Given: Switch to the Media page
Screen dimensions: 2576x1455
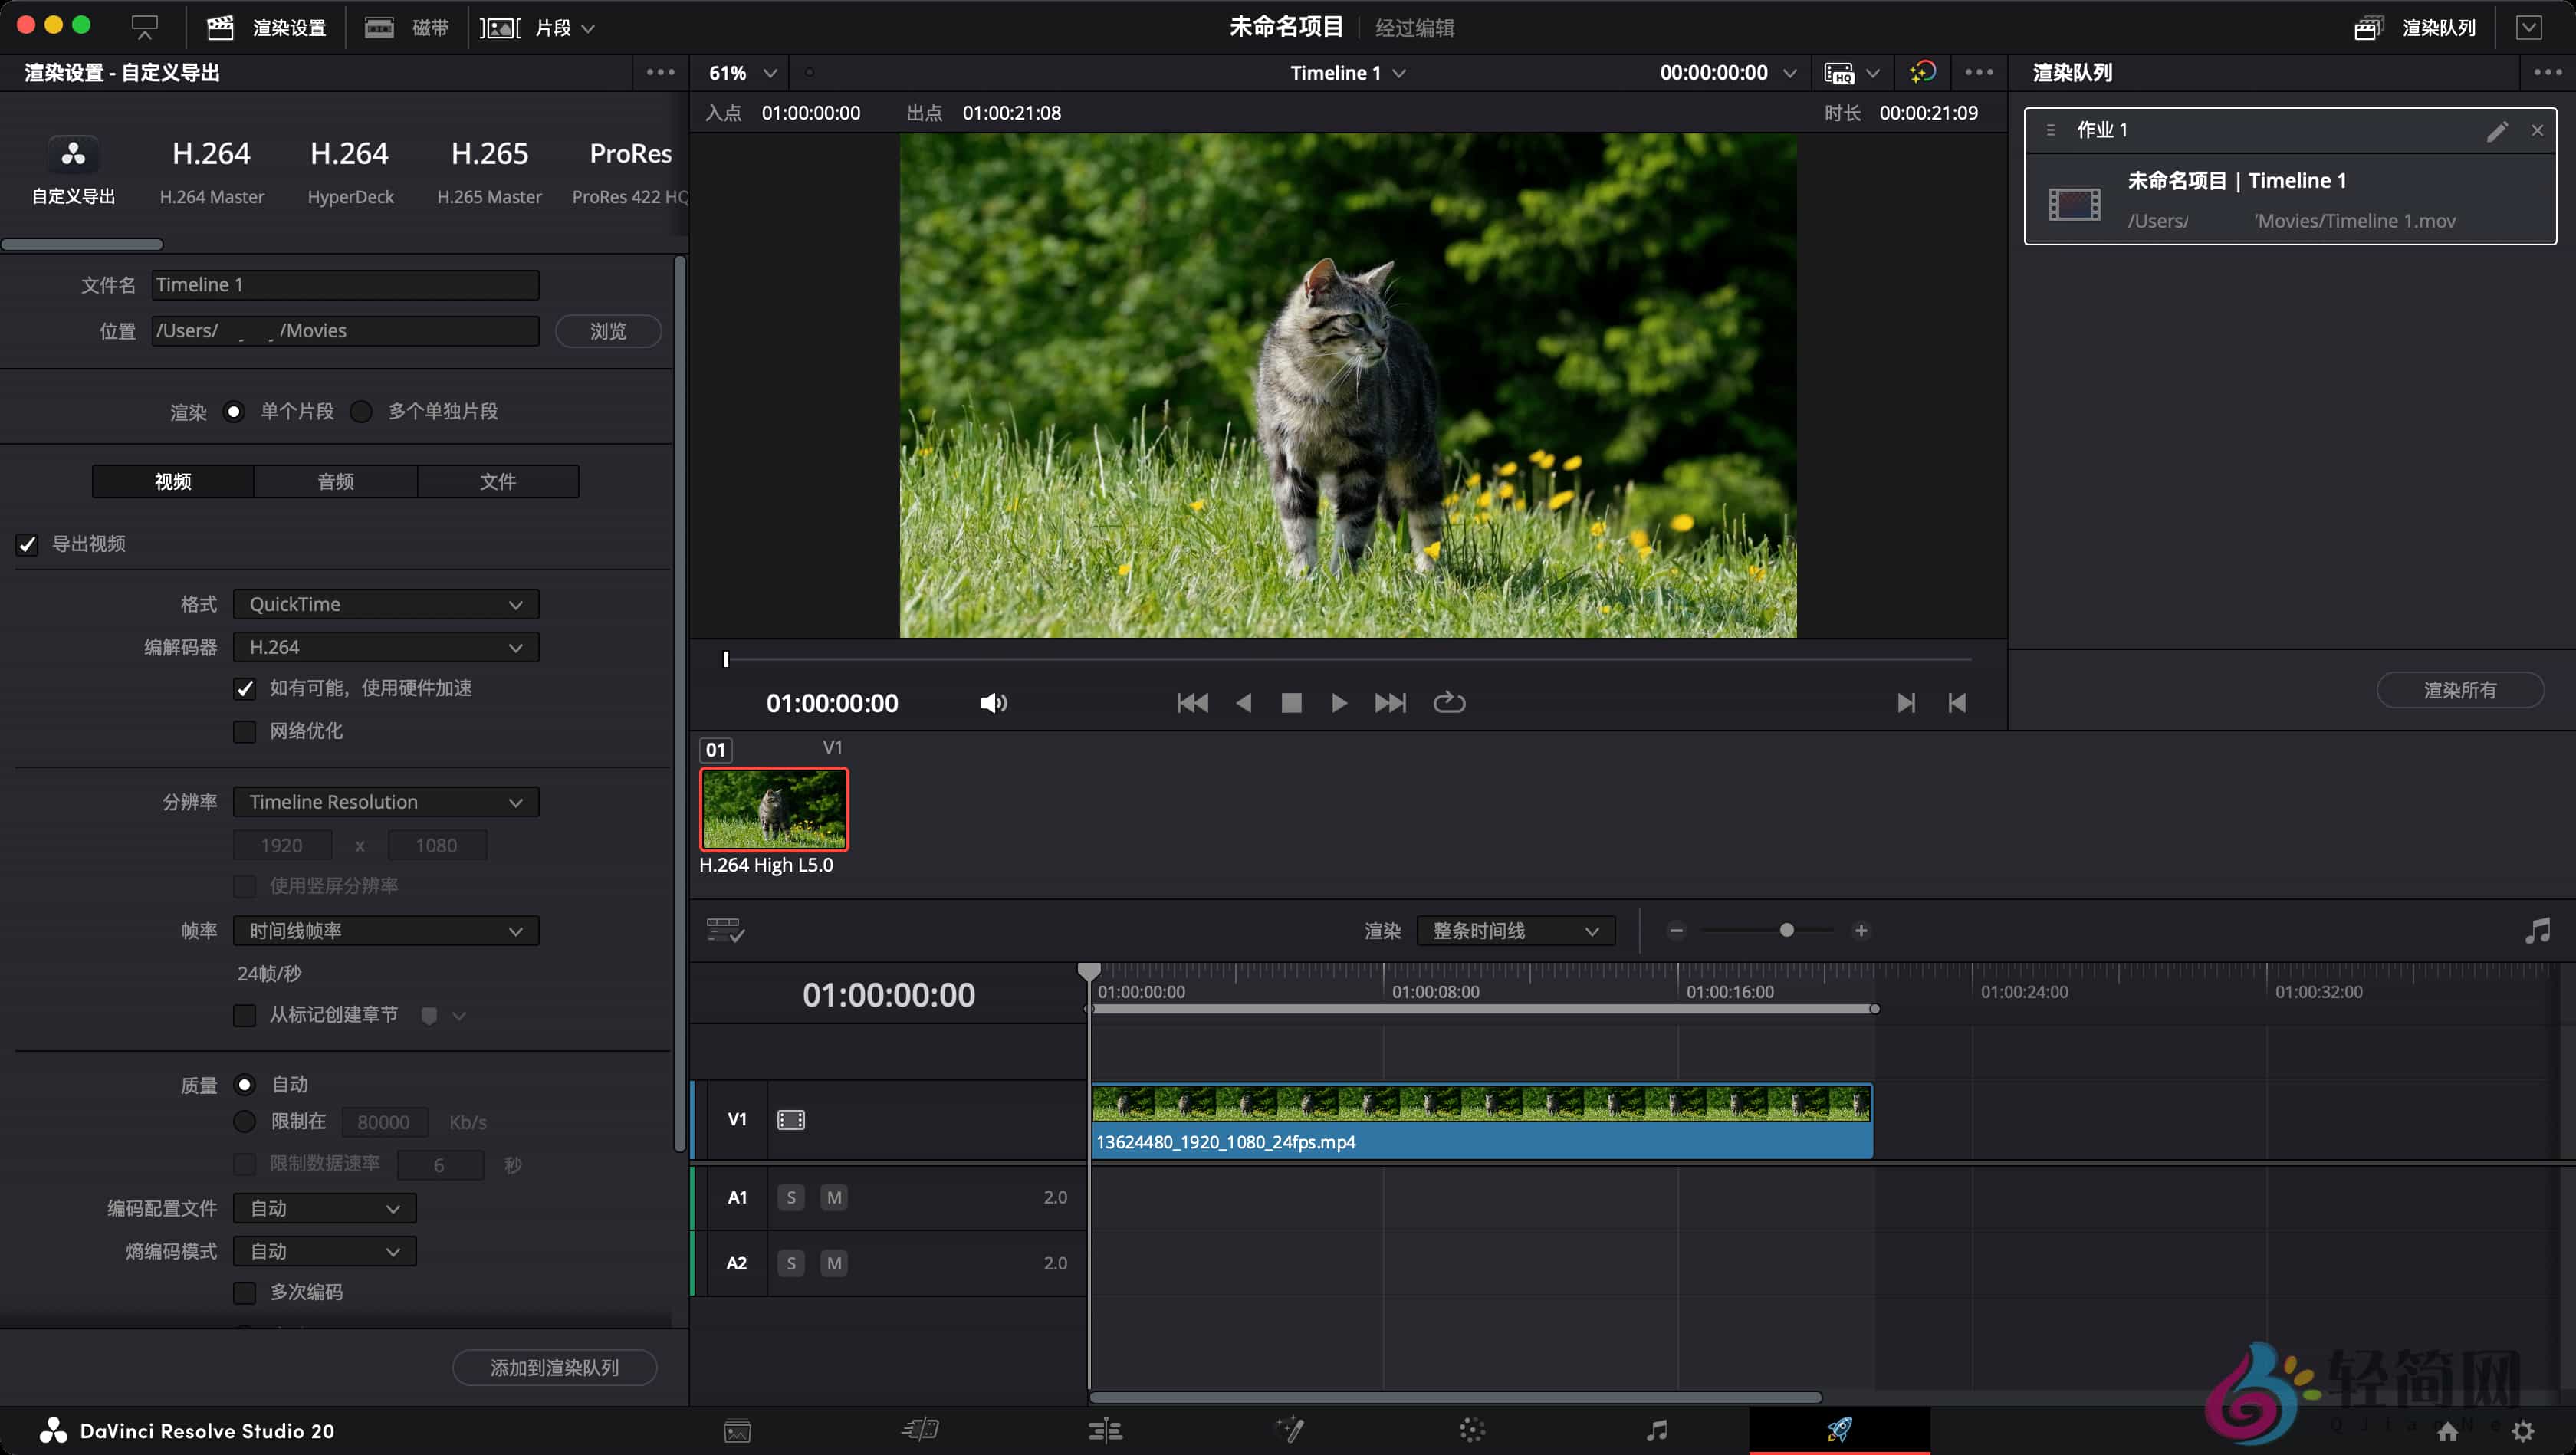Looking at the screenshot, I should [x=737, y=1430].
